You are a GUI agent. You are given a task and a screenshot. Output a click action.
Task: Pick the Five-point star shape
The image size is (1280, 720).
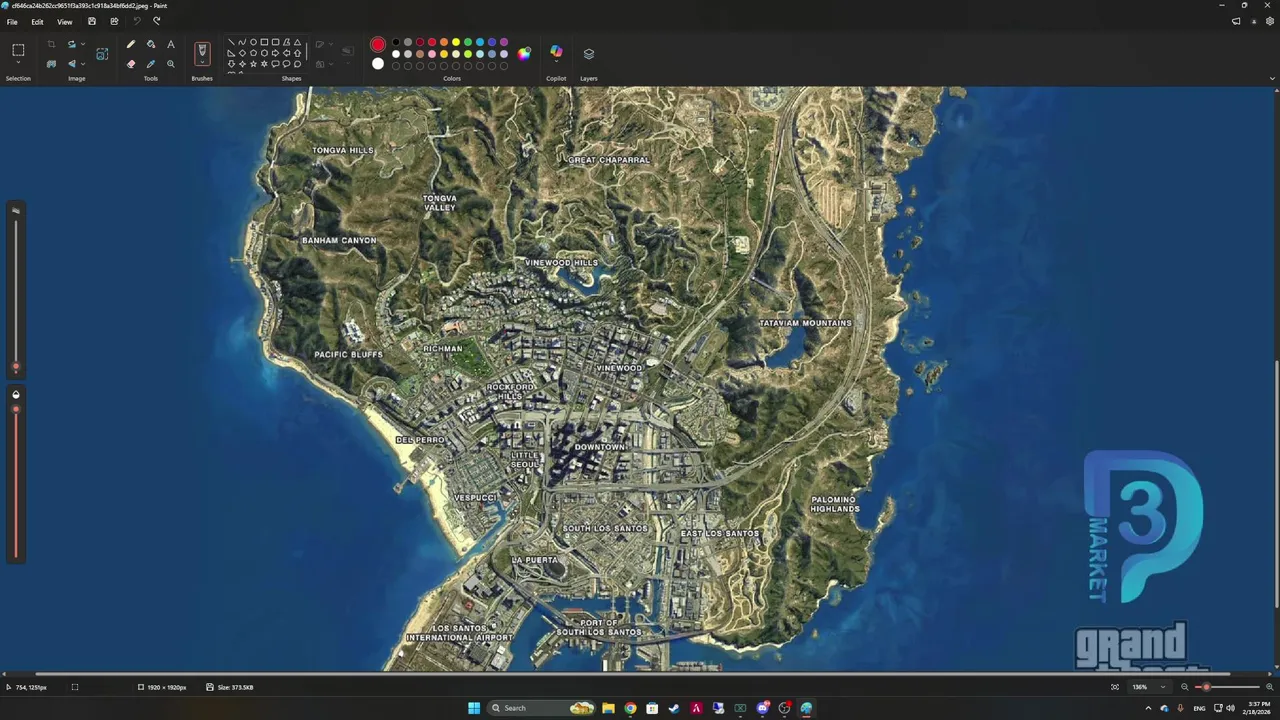click(253, 64)
